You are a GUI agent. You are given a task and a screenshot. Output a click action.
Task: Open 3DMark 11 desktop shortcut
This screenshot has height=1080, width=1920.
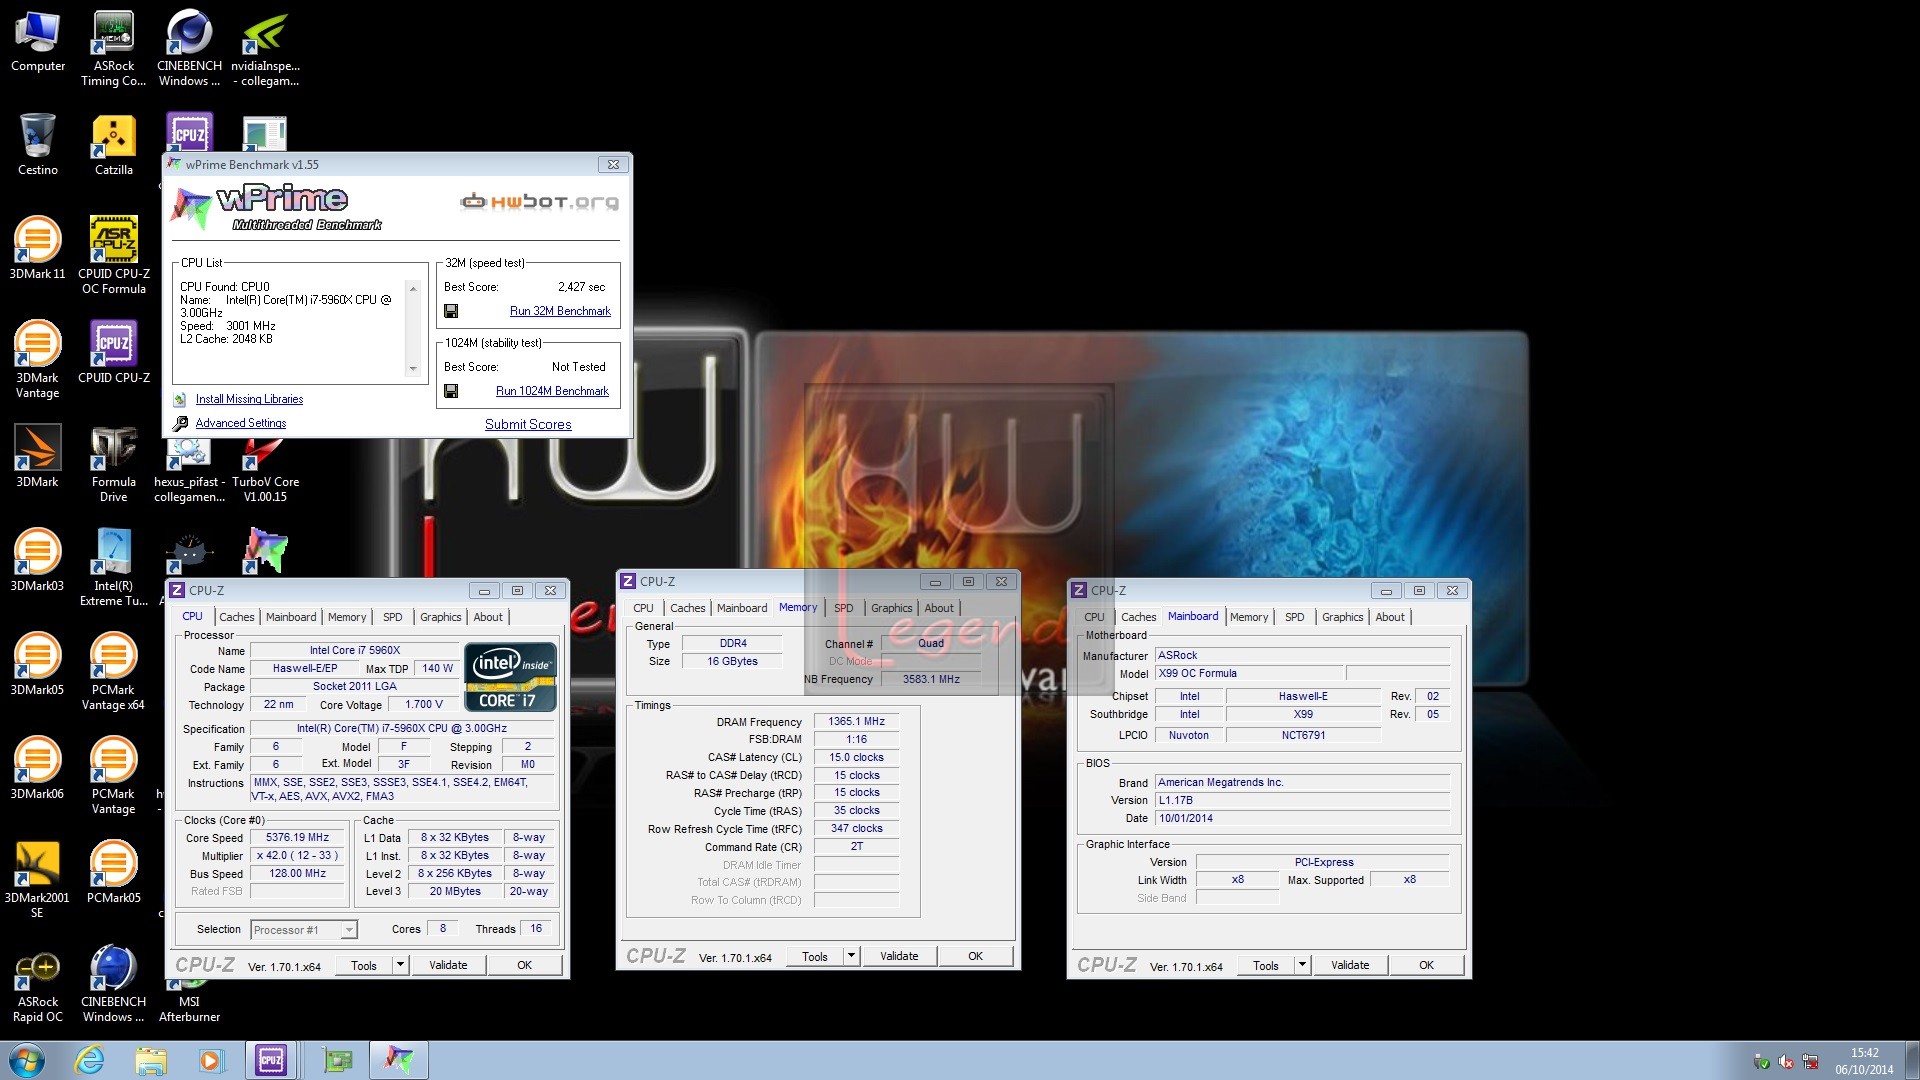click(37, 248)
